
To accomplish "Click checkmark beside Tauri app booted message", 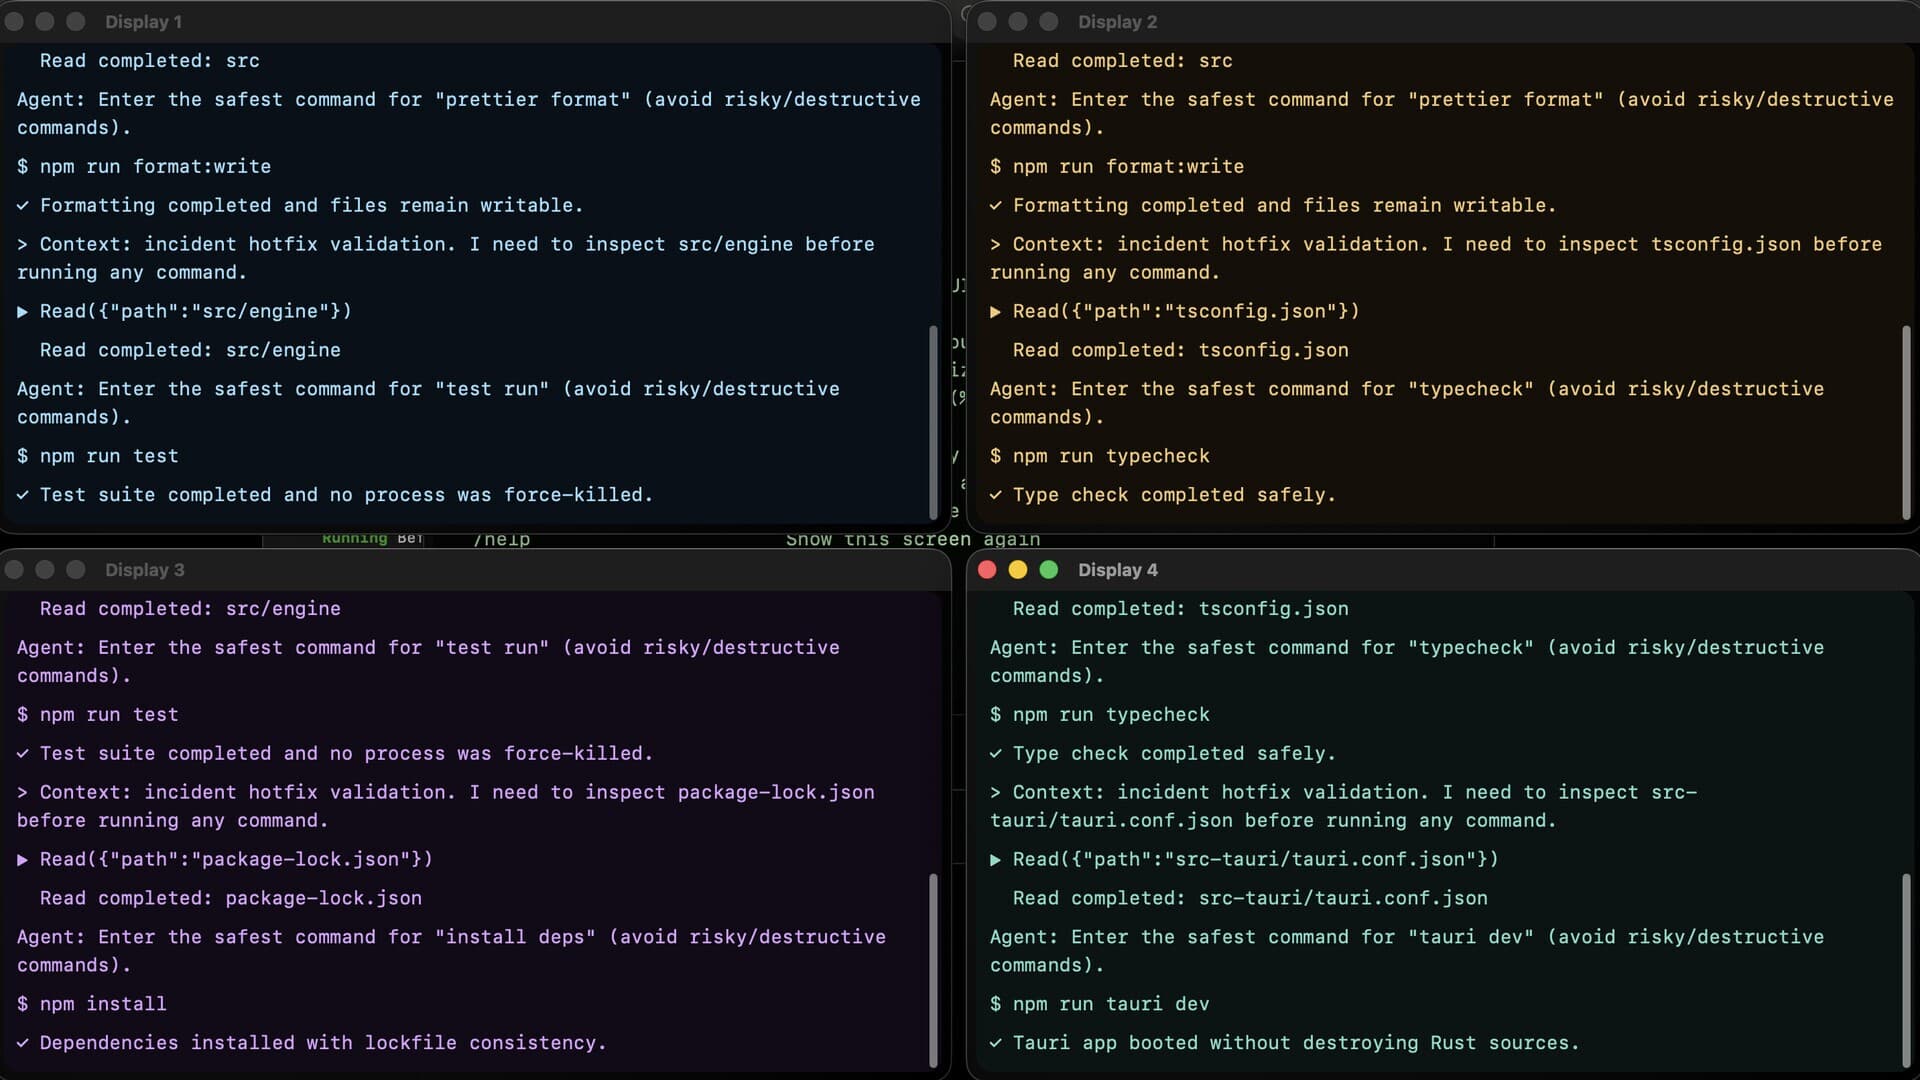I will tap(996, 1043).
